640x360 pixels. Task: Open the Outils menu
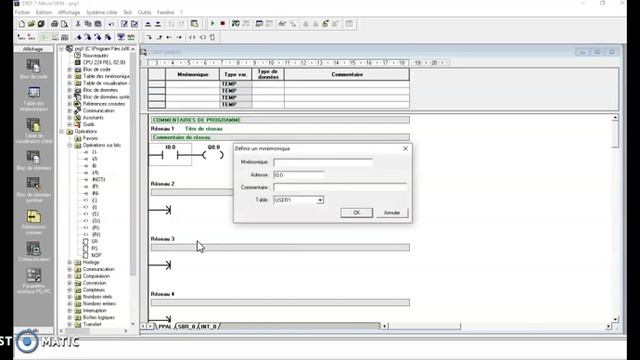point(144,12)
